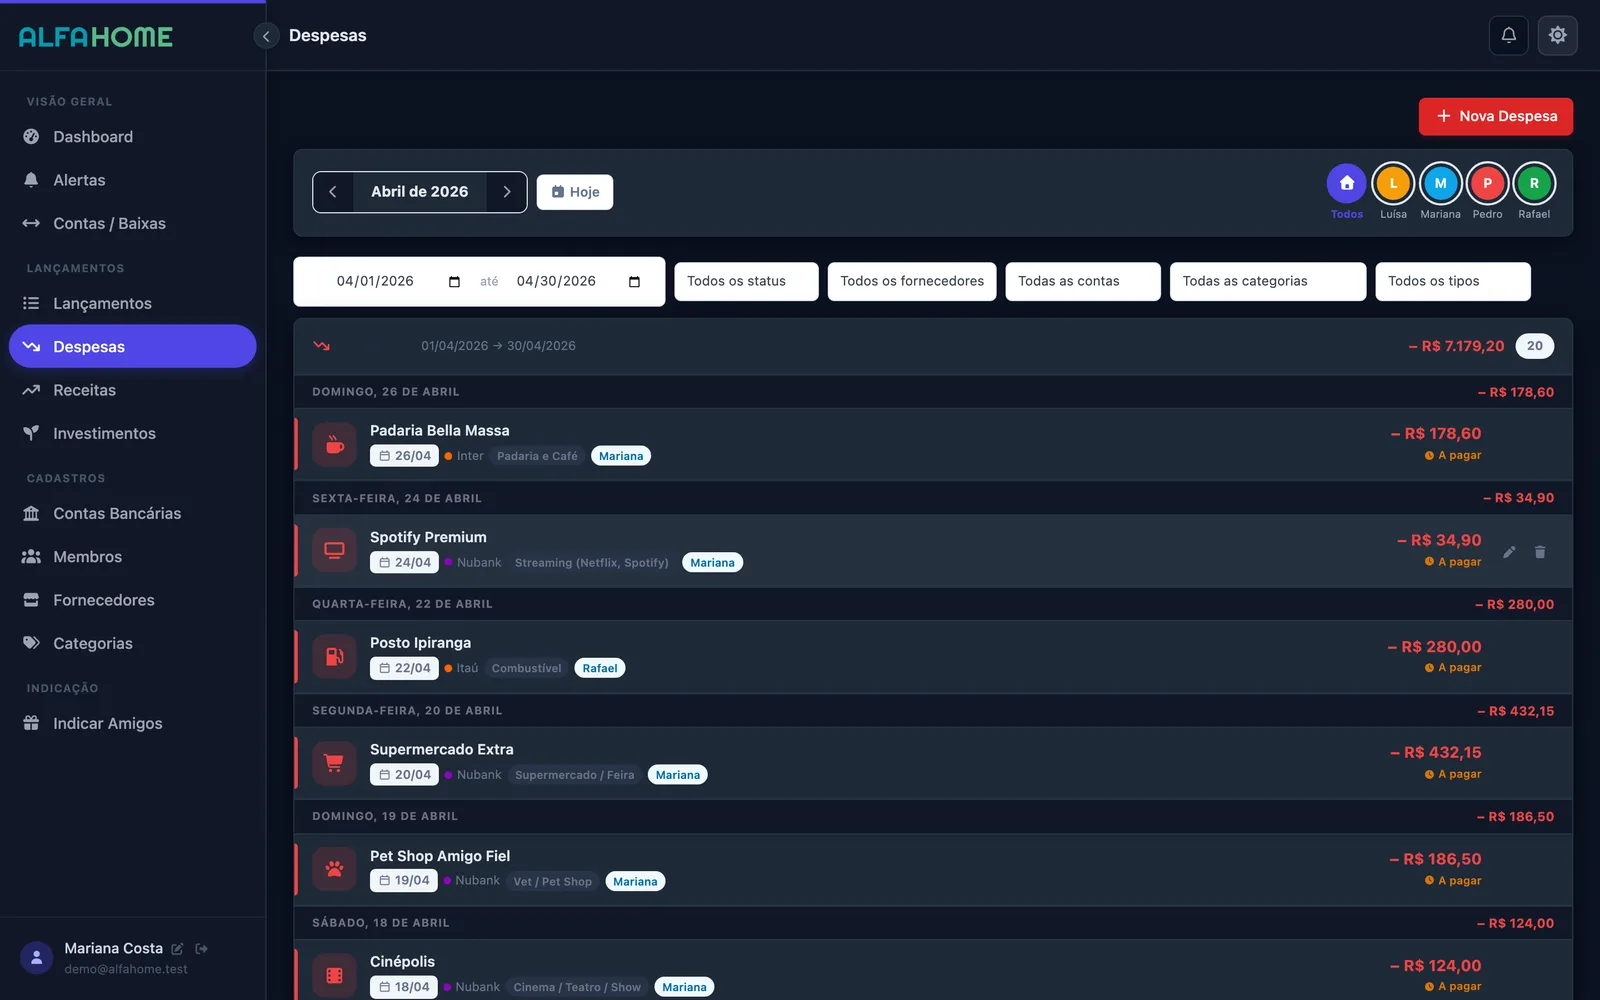Screen dimensions: 1600x1000
Task: Edit the Spotify Premium expense pencil icon
Action: [x=1509, y=552]
